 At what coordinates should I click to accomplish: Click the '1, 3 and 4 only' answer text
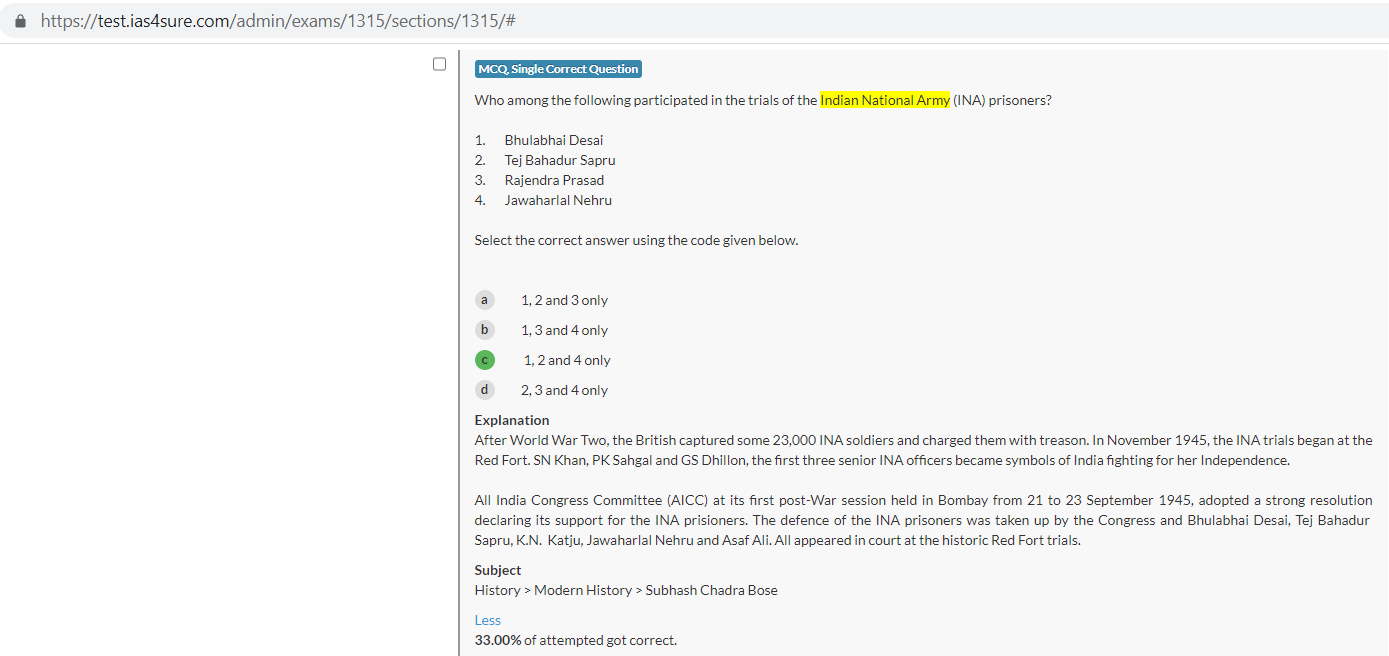coord(564,330)
